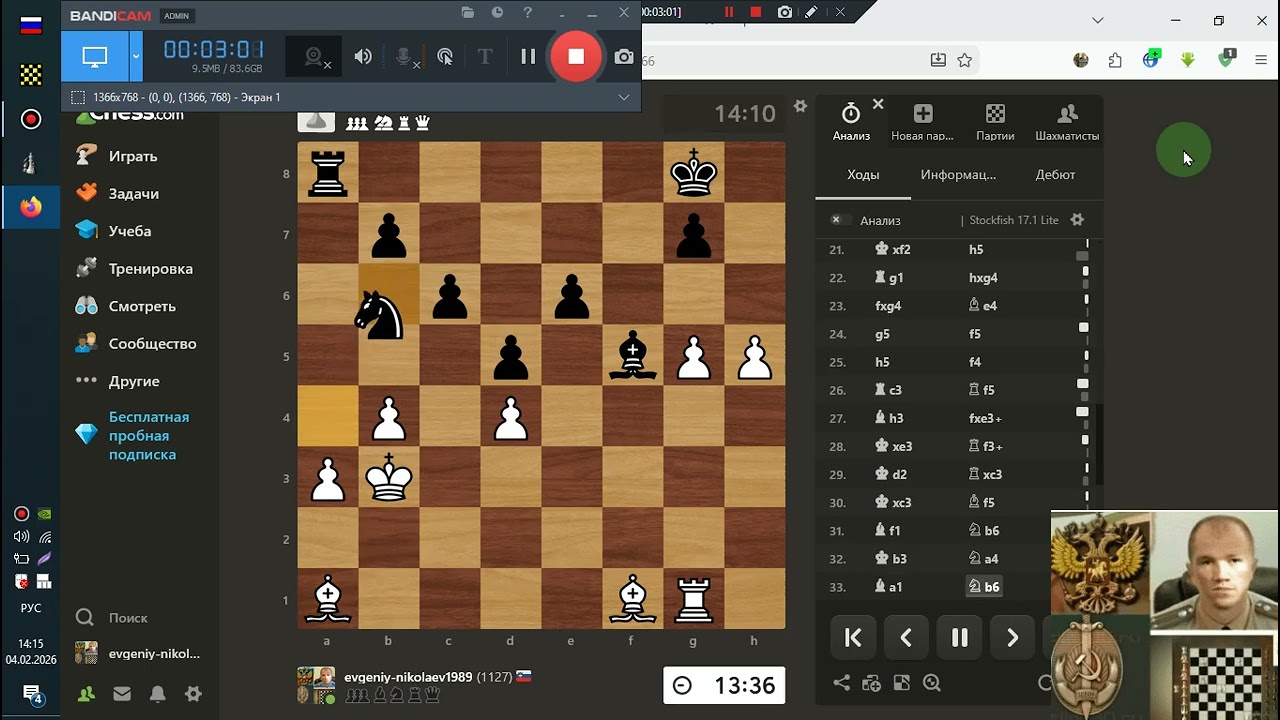
Task: Open Bandicam recording mode dropdown arrow
Action: click(136, 57)
